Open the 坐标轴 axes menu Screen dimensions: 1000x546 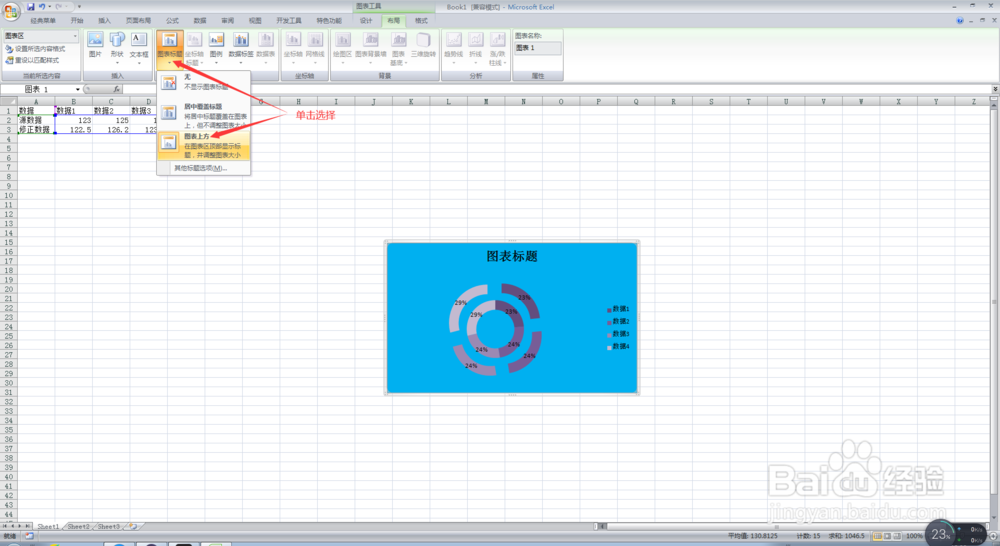(293, 47)
